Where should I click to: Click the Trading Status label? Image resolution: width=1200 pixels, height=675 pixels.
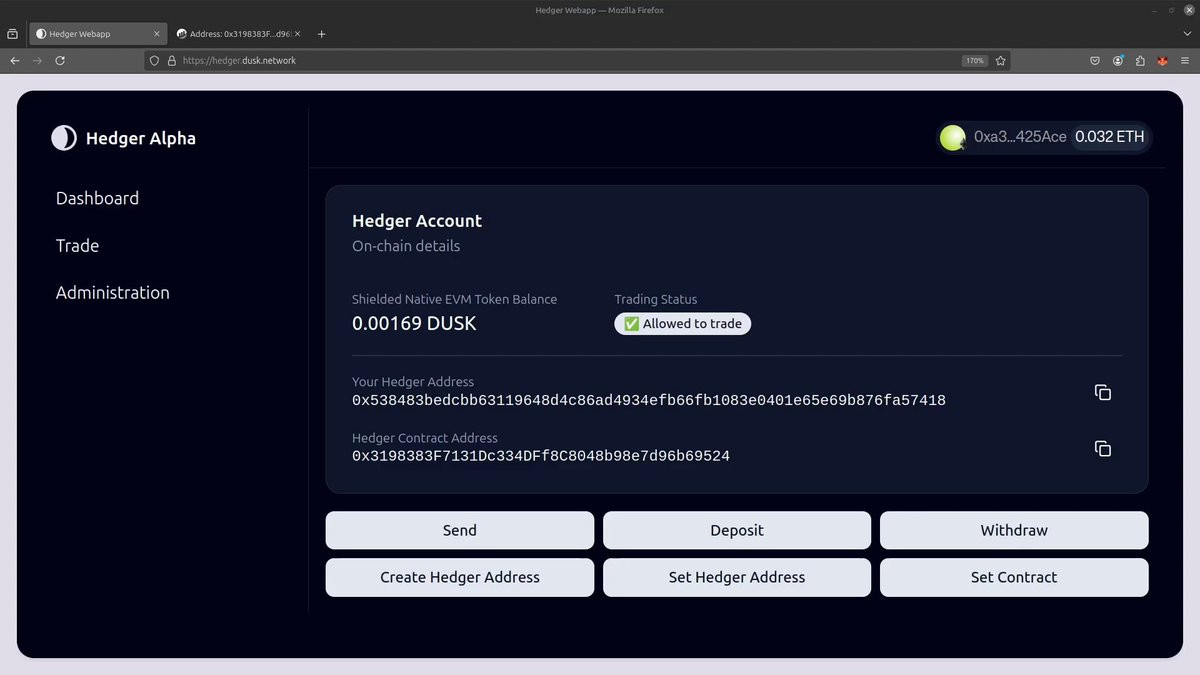point(655,299)
